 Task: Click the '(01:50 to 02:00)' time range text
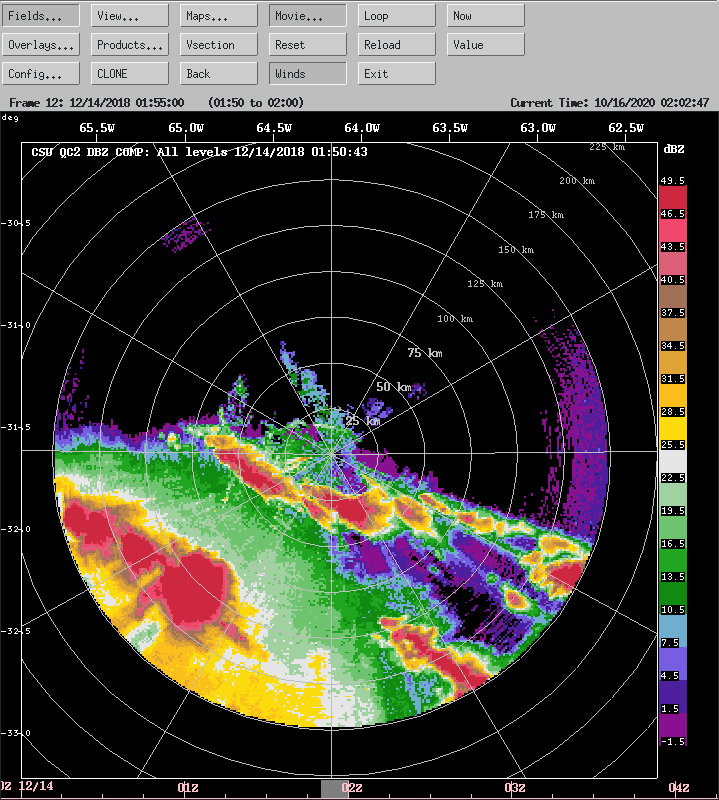tap(256, 103)
